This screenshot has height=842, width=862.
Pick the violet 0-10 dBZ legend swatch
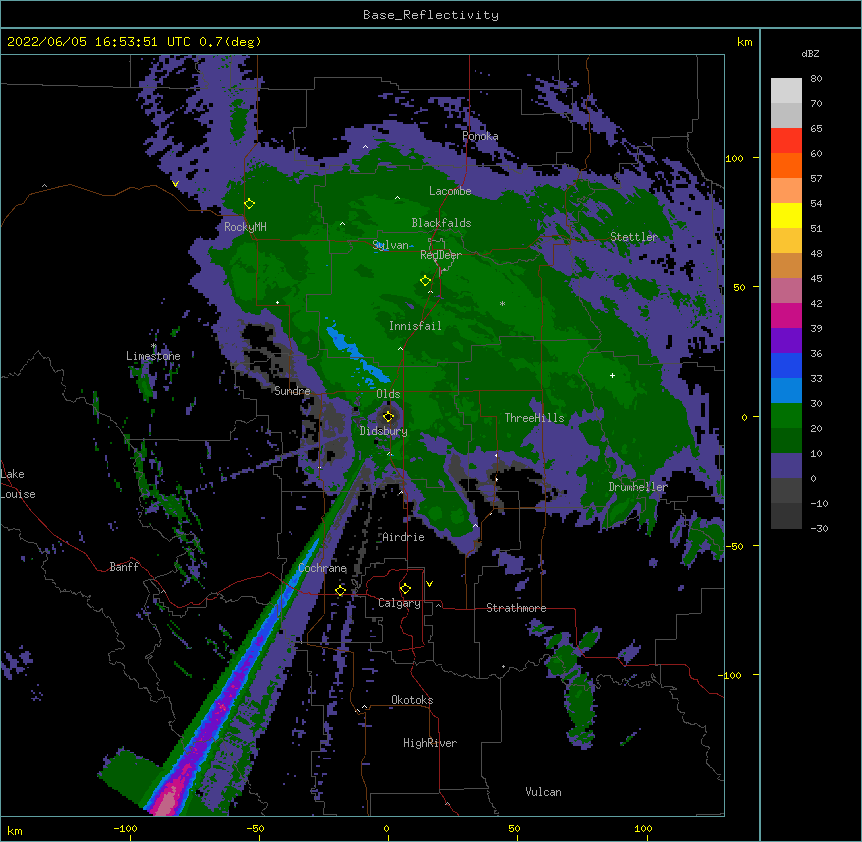(x=786, y=466)
